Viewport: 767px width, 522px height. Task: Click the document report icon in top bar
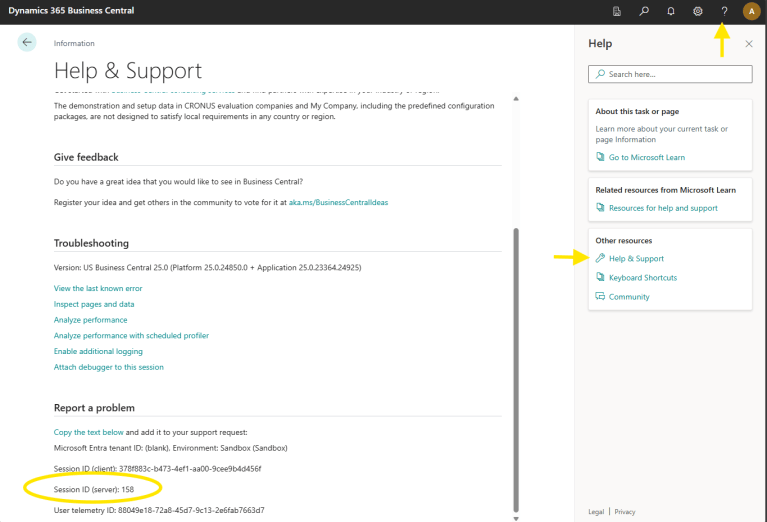(617, 11)
